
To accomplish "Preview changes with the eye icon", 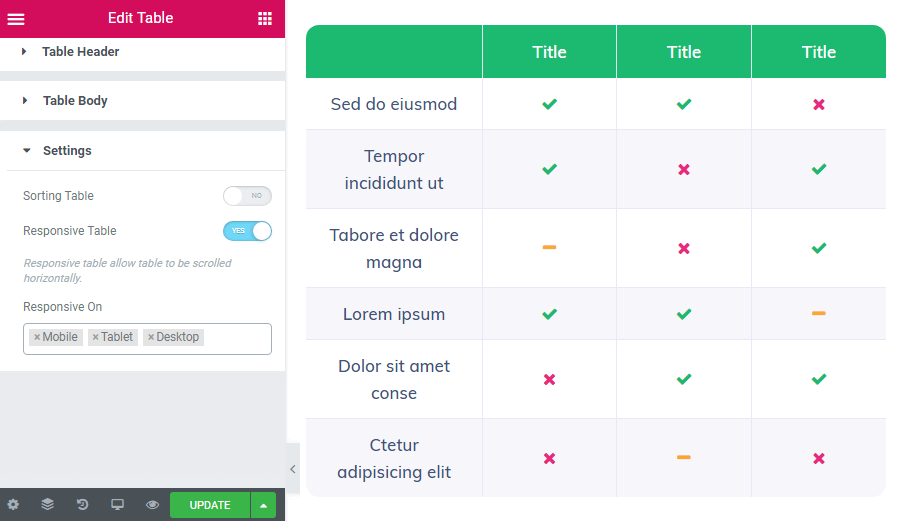I will 153,504.
